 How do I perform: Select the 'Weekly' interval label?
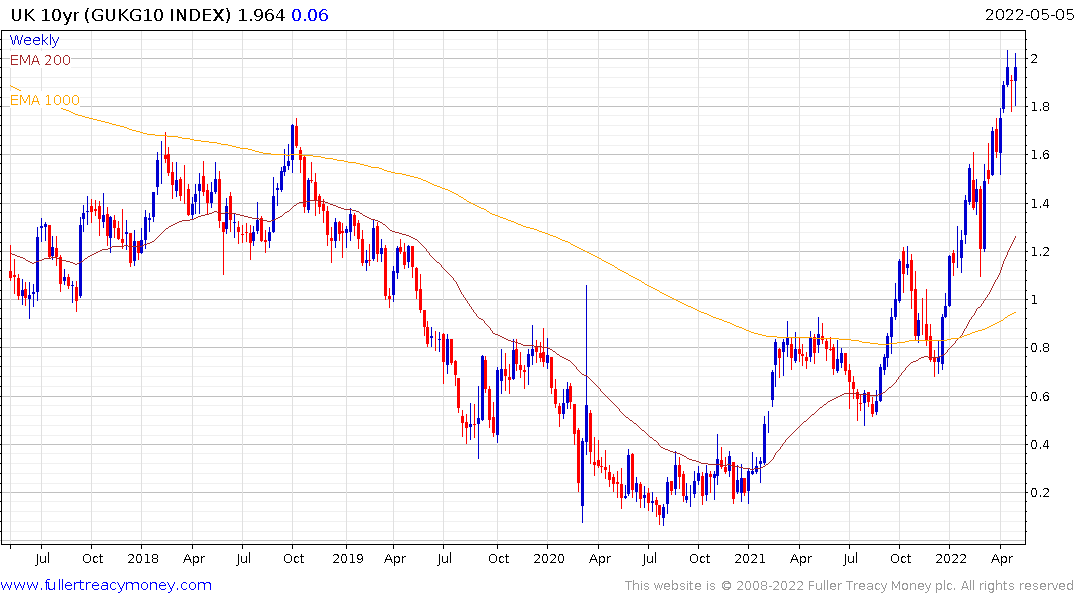(x=34, y=40)
